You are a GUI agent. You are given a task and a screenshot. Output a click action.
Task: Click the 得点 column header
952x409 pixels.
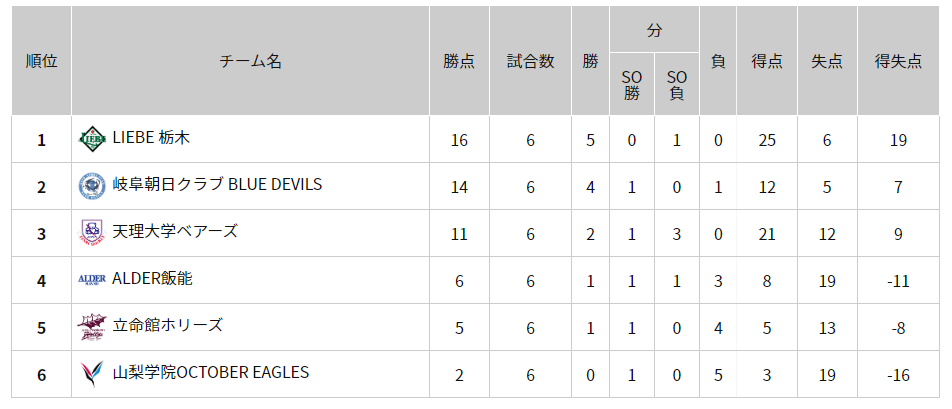click(767, 61)
